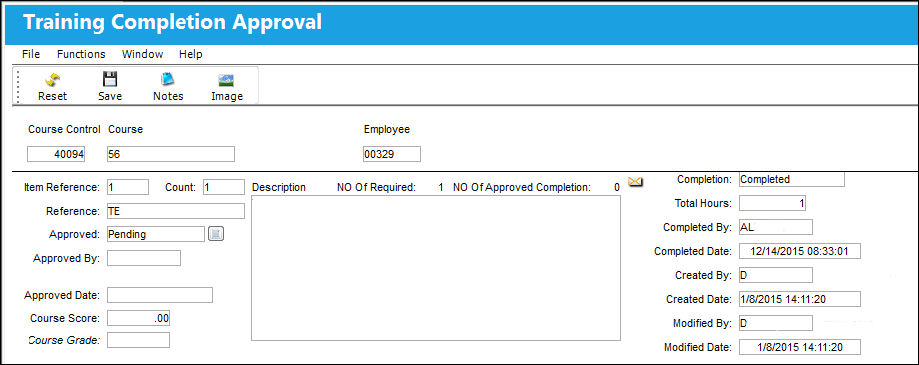Click the Created Date field
919x365 pixels.
(x=799, y=299)
